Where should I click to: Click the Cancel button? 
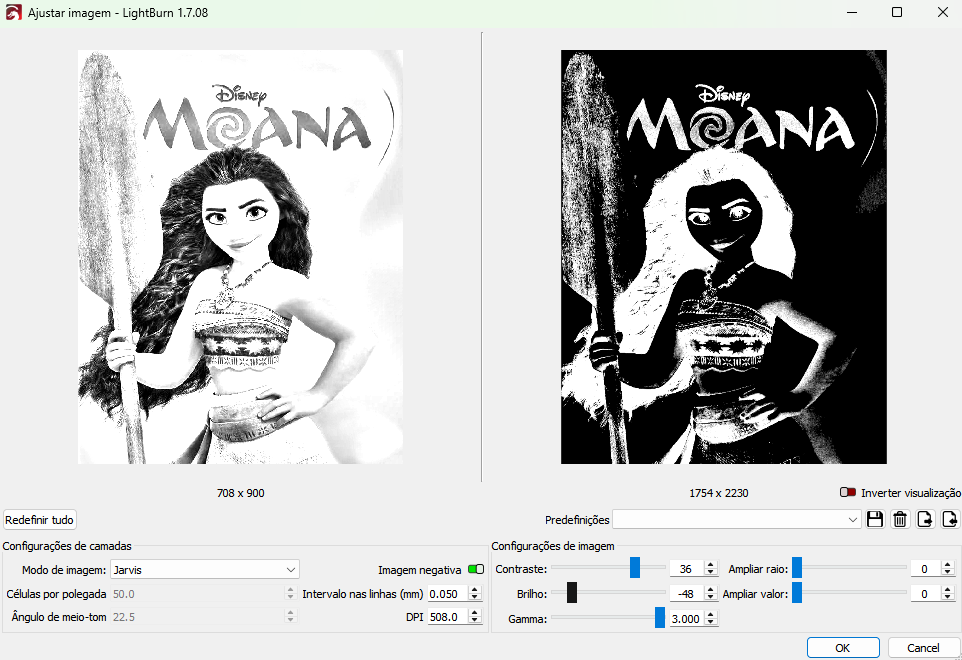pyautogui.click(x=924, y=647)
